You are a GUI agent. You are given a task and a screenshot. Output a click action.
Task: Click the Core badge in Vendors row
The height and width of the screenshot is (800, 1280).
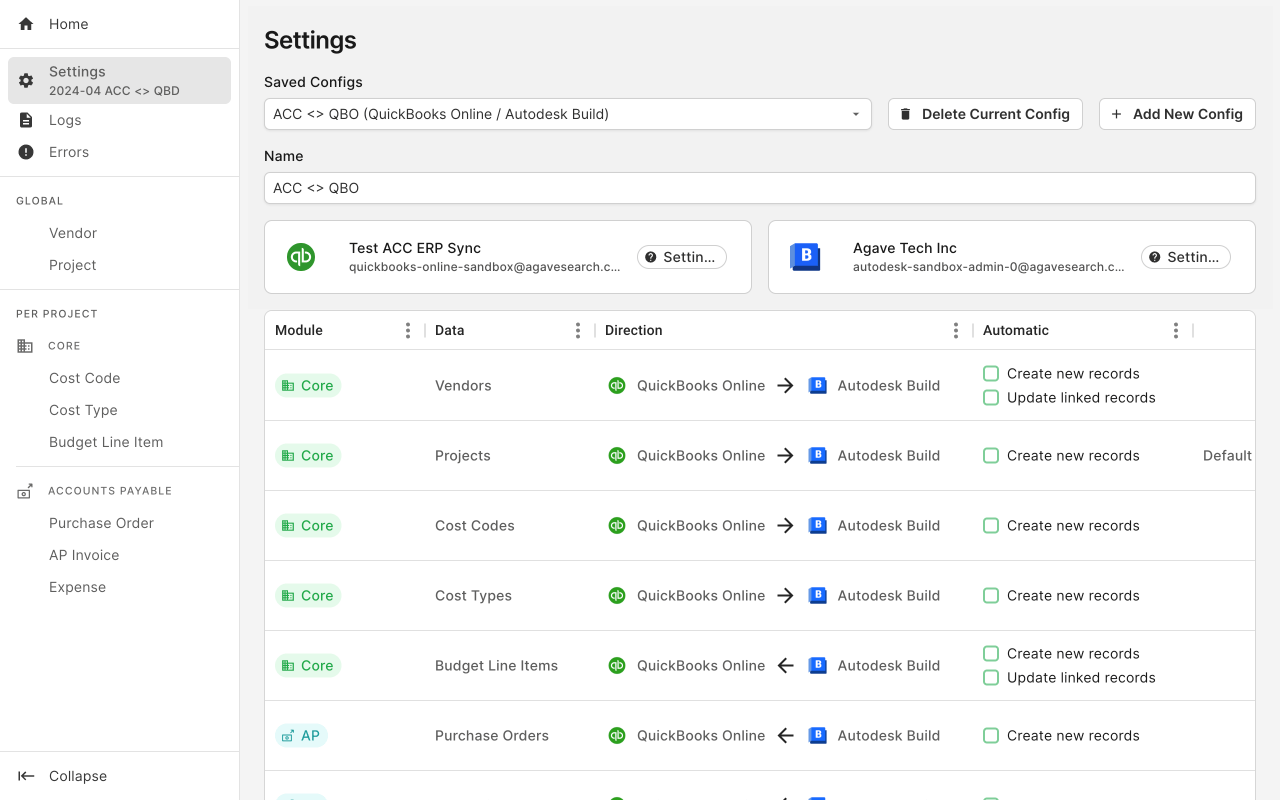click(x=308, y=385)
